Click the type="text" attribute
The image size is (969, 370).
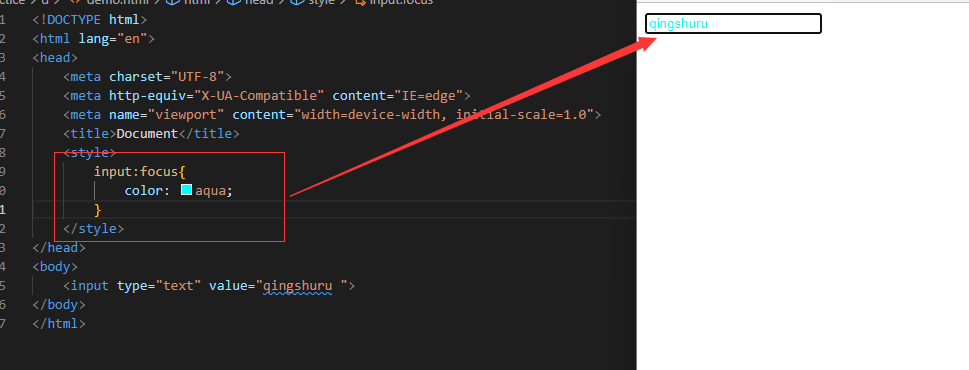pos(159,286)
